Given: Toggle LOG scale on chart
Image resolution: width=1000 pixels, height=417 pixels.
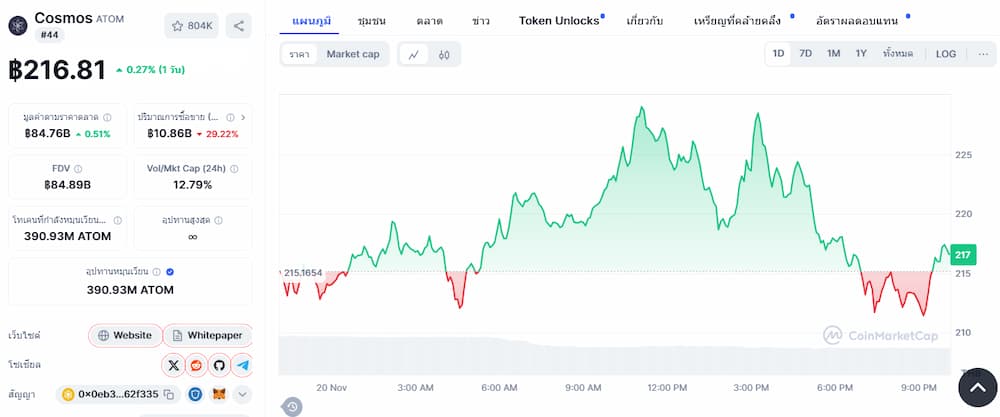Looking at the screenshot, I should click(x=946, y=54).
